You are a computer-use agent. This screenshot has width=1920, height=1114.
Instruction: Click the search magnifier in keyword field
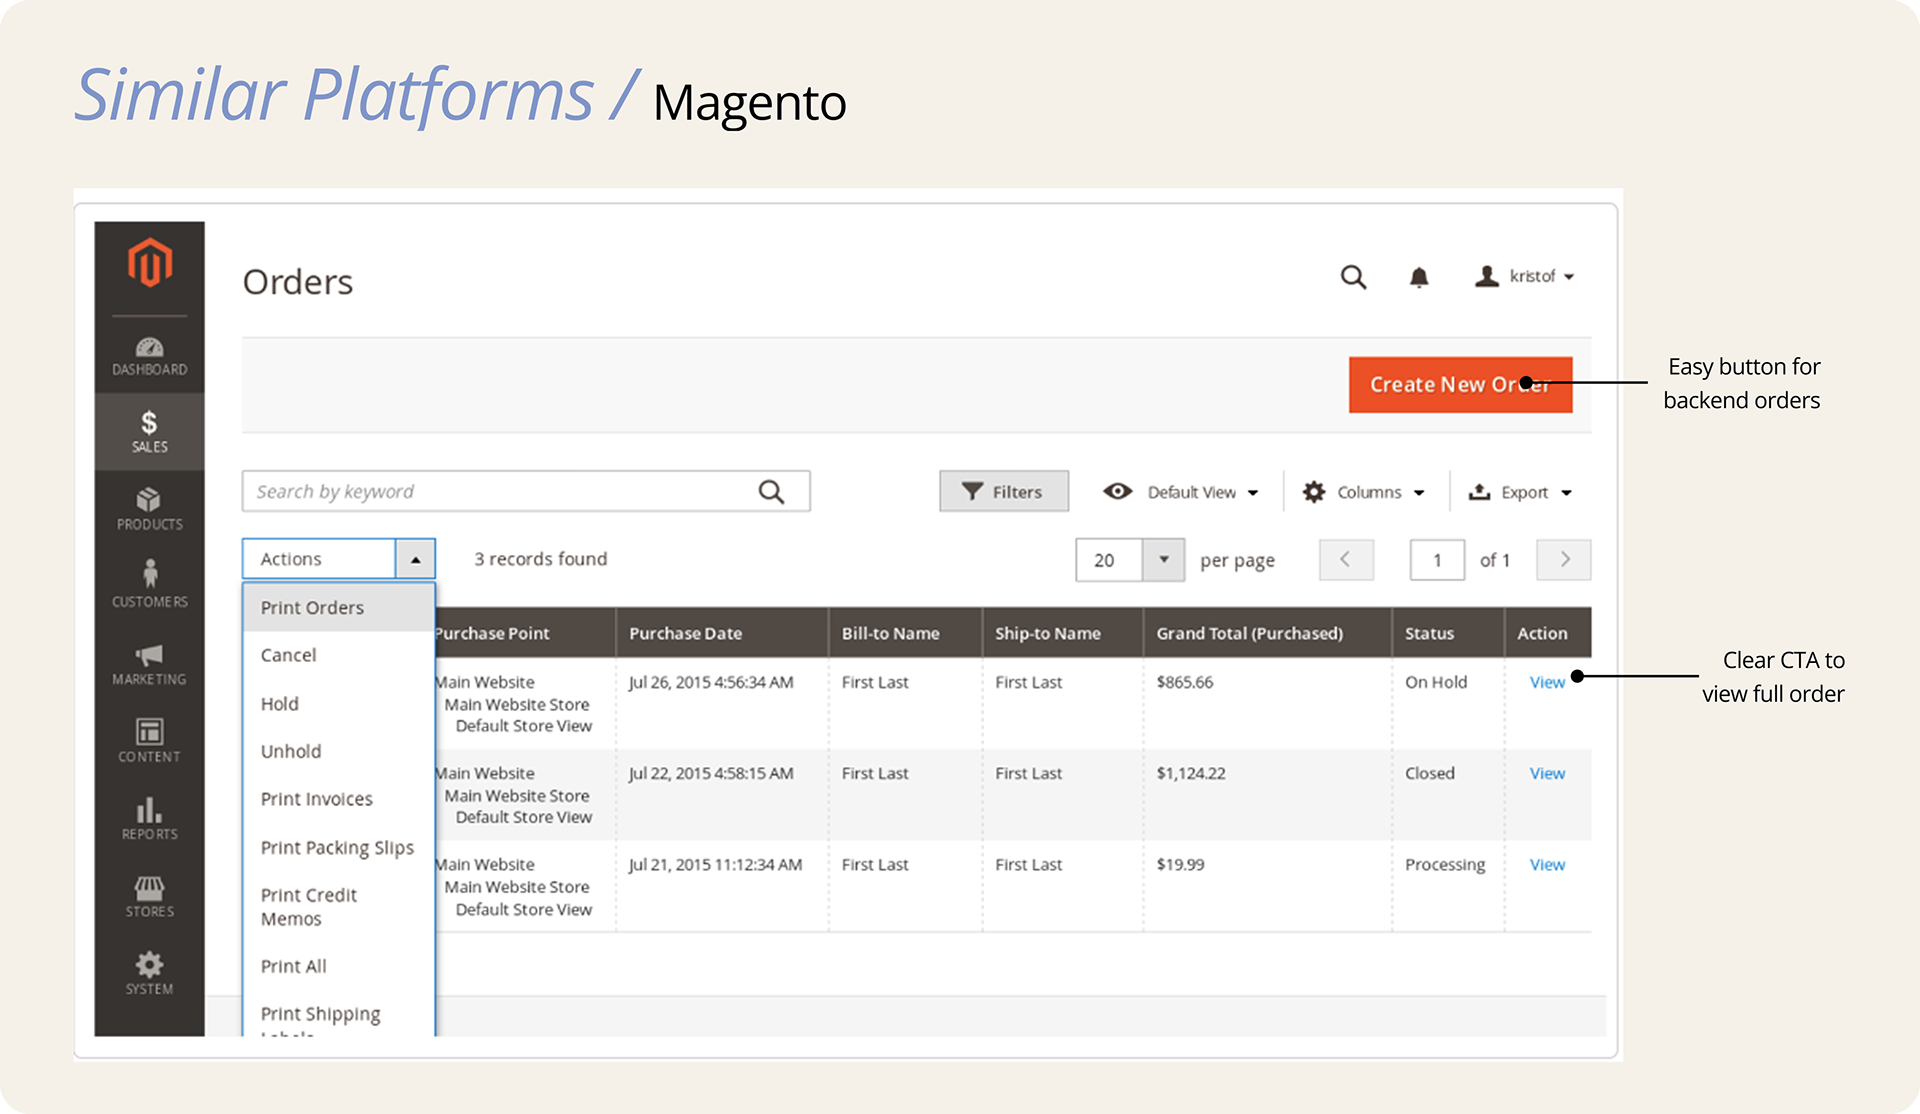[x=771, y=491]
